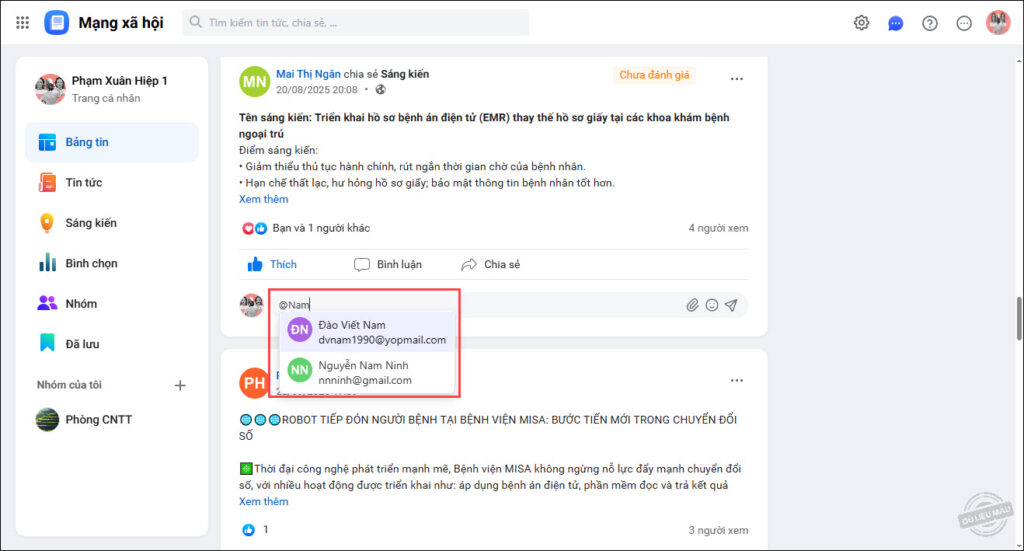1024x551 pixels.
Task: Click the Tin tức newspaper icon
Action: click(47, 183)
